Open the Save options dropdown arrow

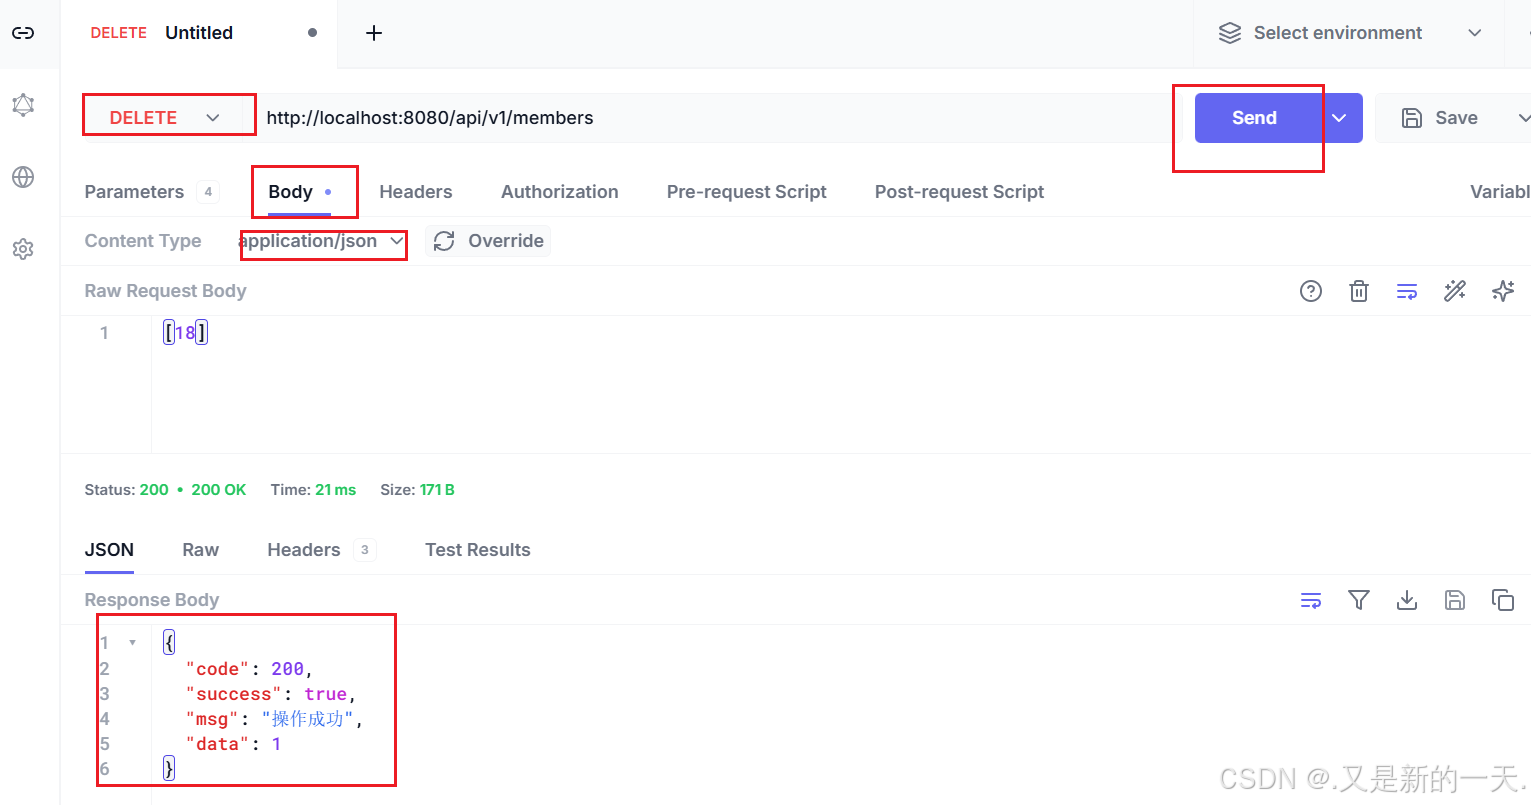coord(1523,118)
